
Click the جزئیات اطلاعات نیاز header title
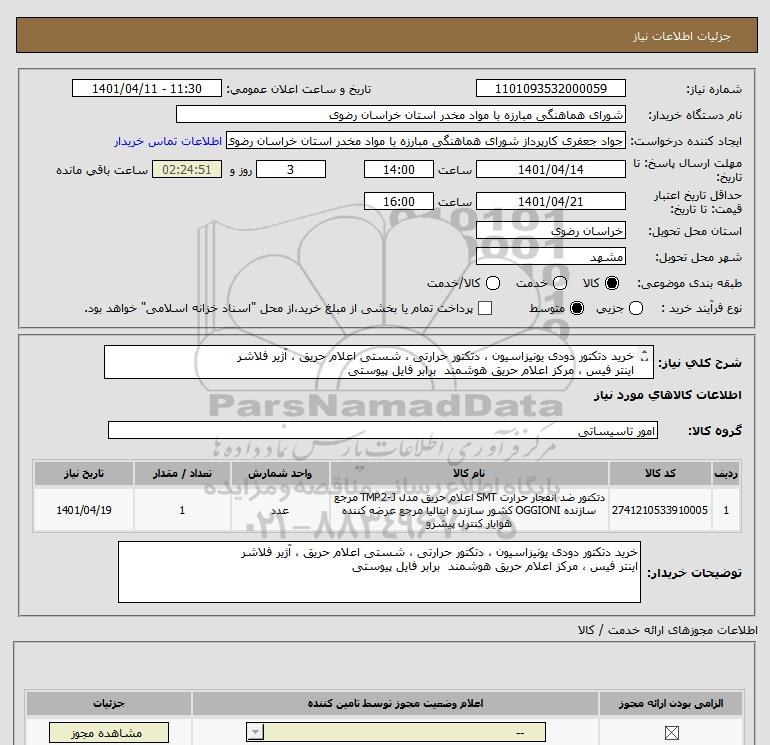pyautogui.click(x=682, y=36)
